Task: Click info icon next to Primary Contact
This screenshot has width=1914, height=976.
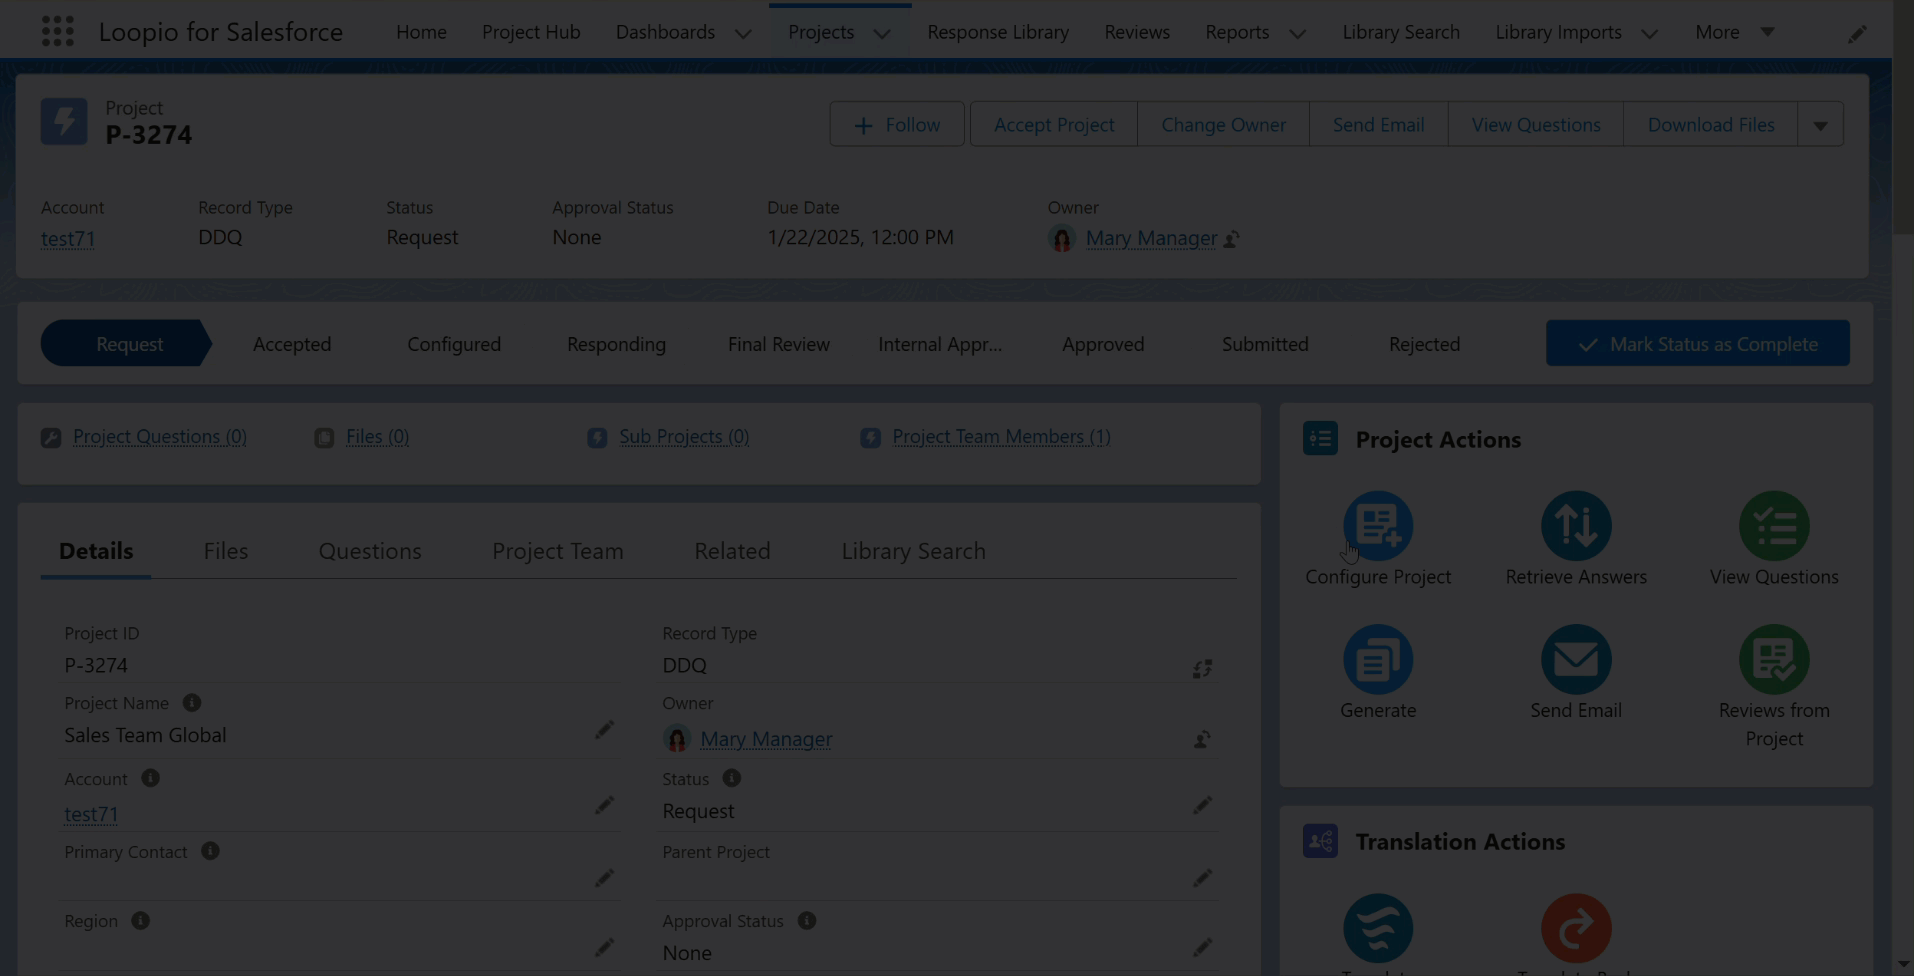Action: (x=210, y=851)
